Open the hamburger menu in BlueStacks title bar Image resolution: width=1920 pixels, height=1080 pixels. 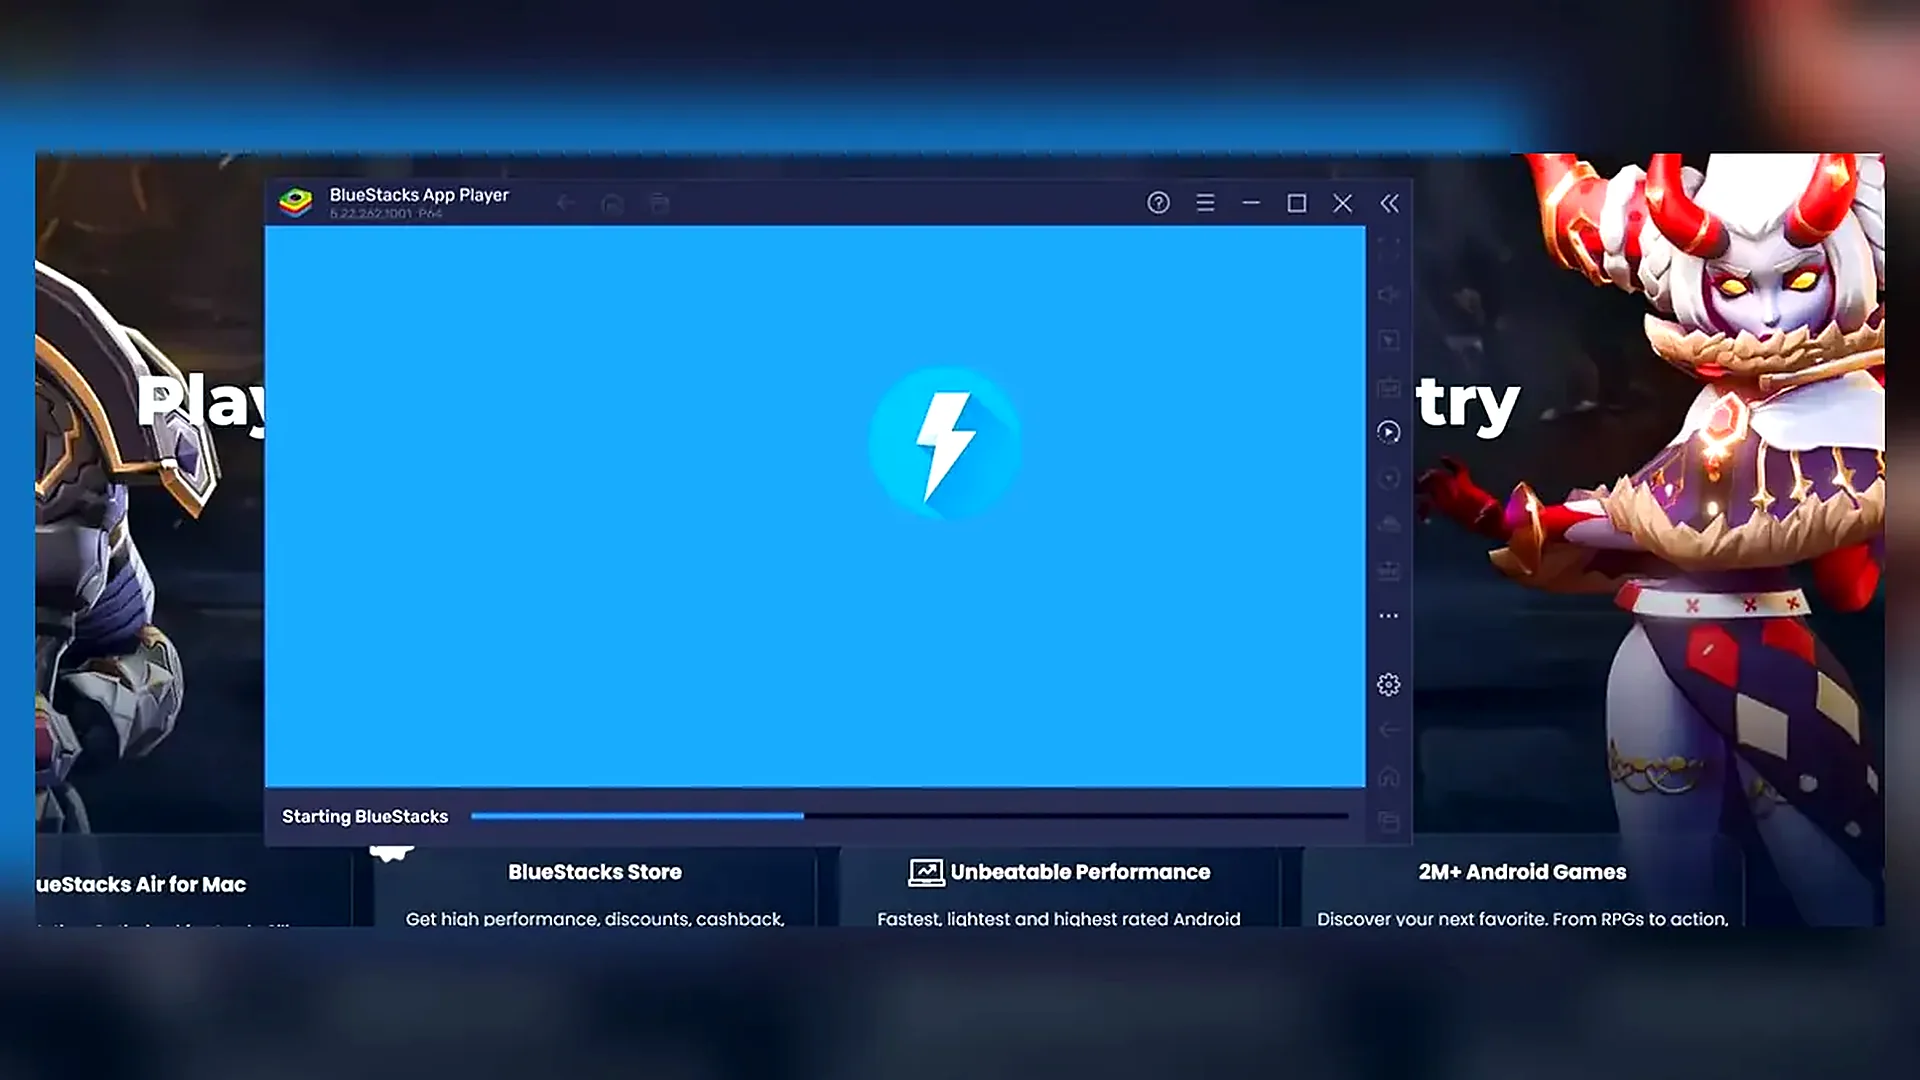coord(1205,203)
